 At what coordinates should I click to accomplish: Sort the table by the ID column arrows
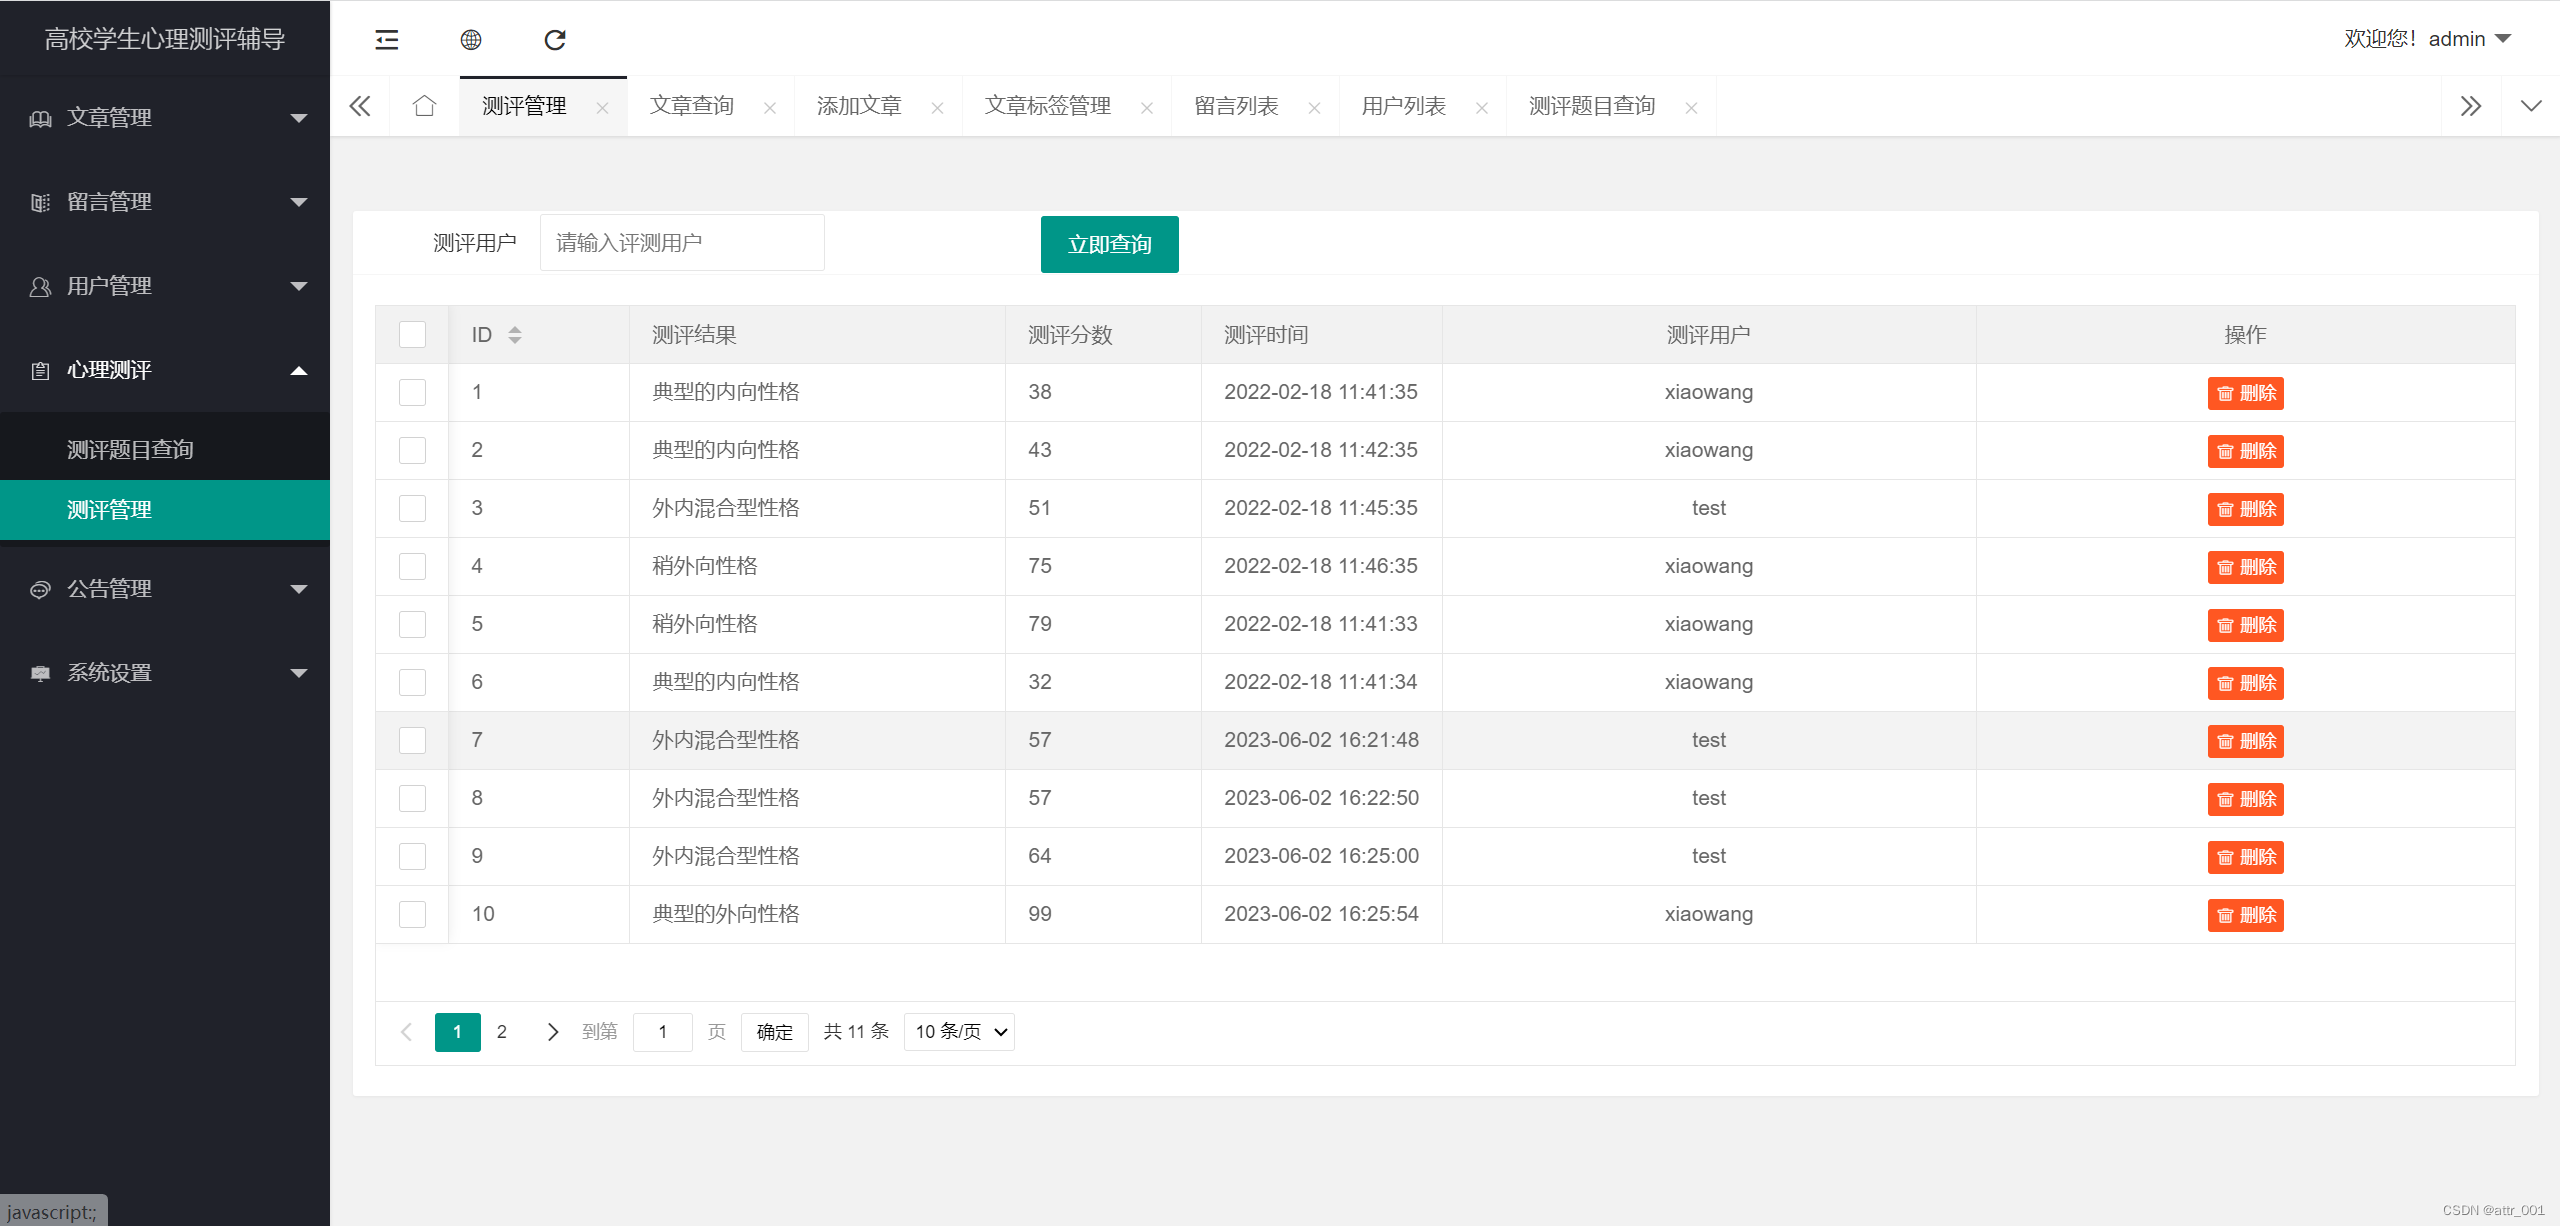[515, 335]
